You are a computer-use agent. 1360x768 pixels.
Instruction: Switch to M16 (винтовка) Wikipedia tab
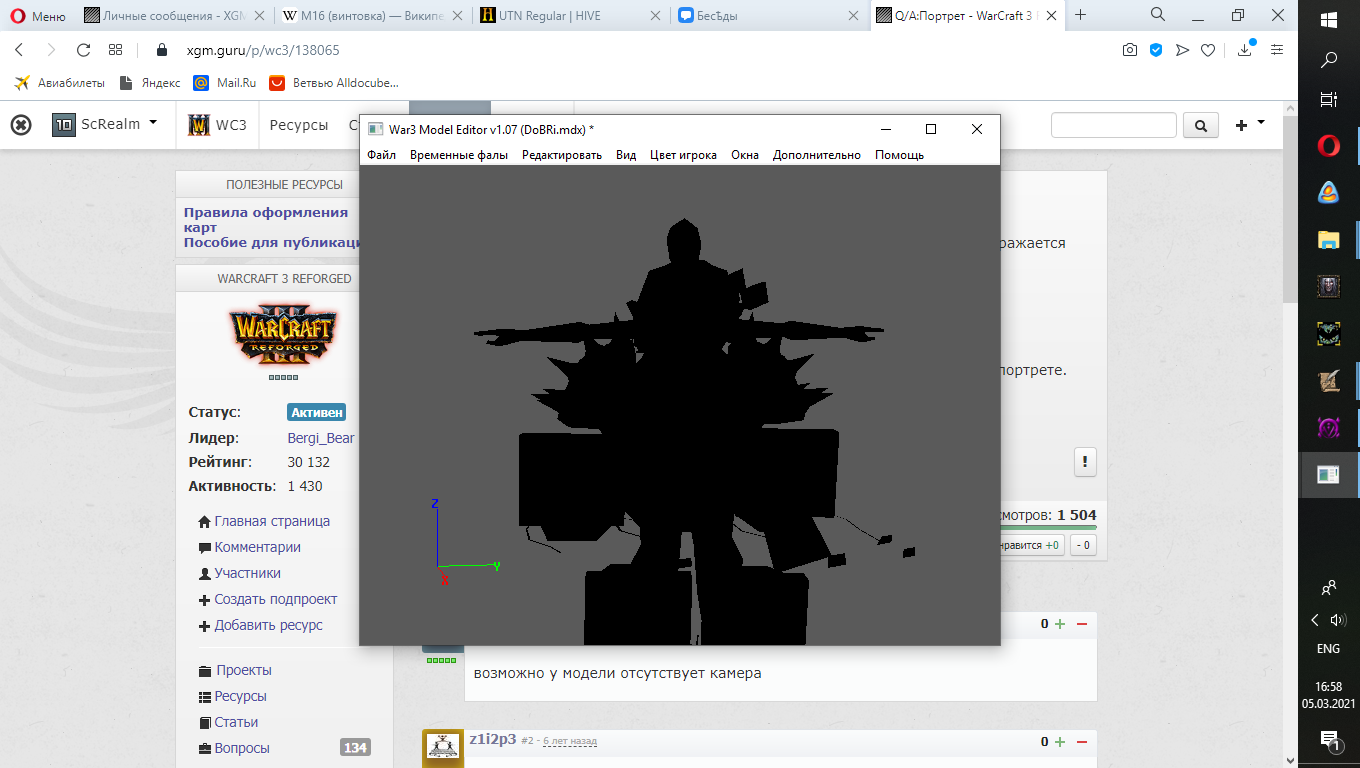(371, 16)
